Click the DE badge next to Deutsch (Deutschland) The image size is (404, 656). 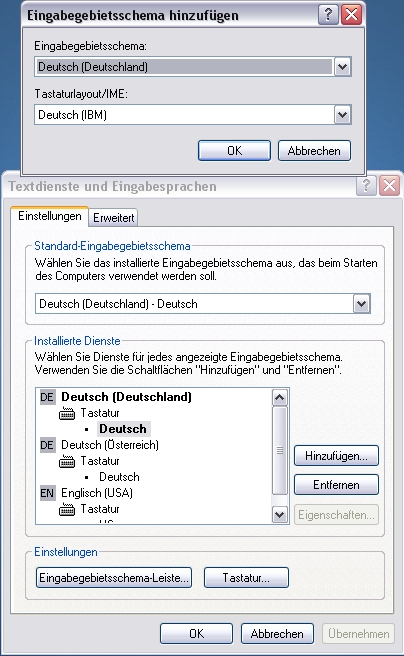(47, 397)
